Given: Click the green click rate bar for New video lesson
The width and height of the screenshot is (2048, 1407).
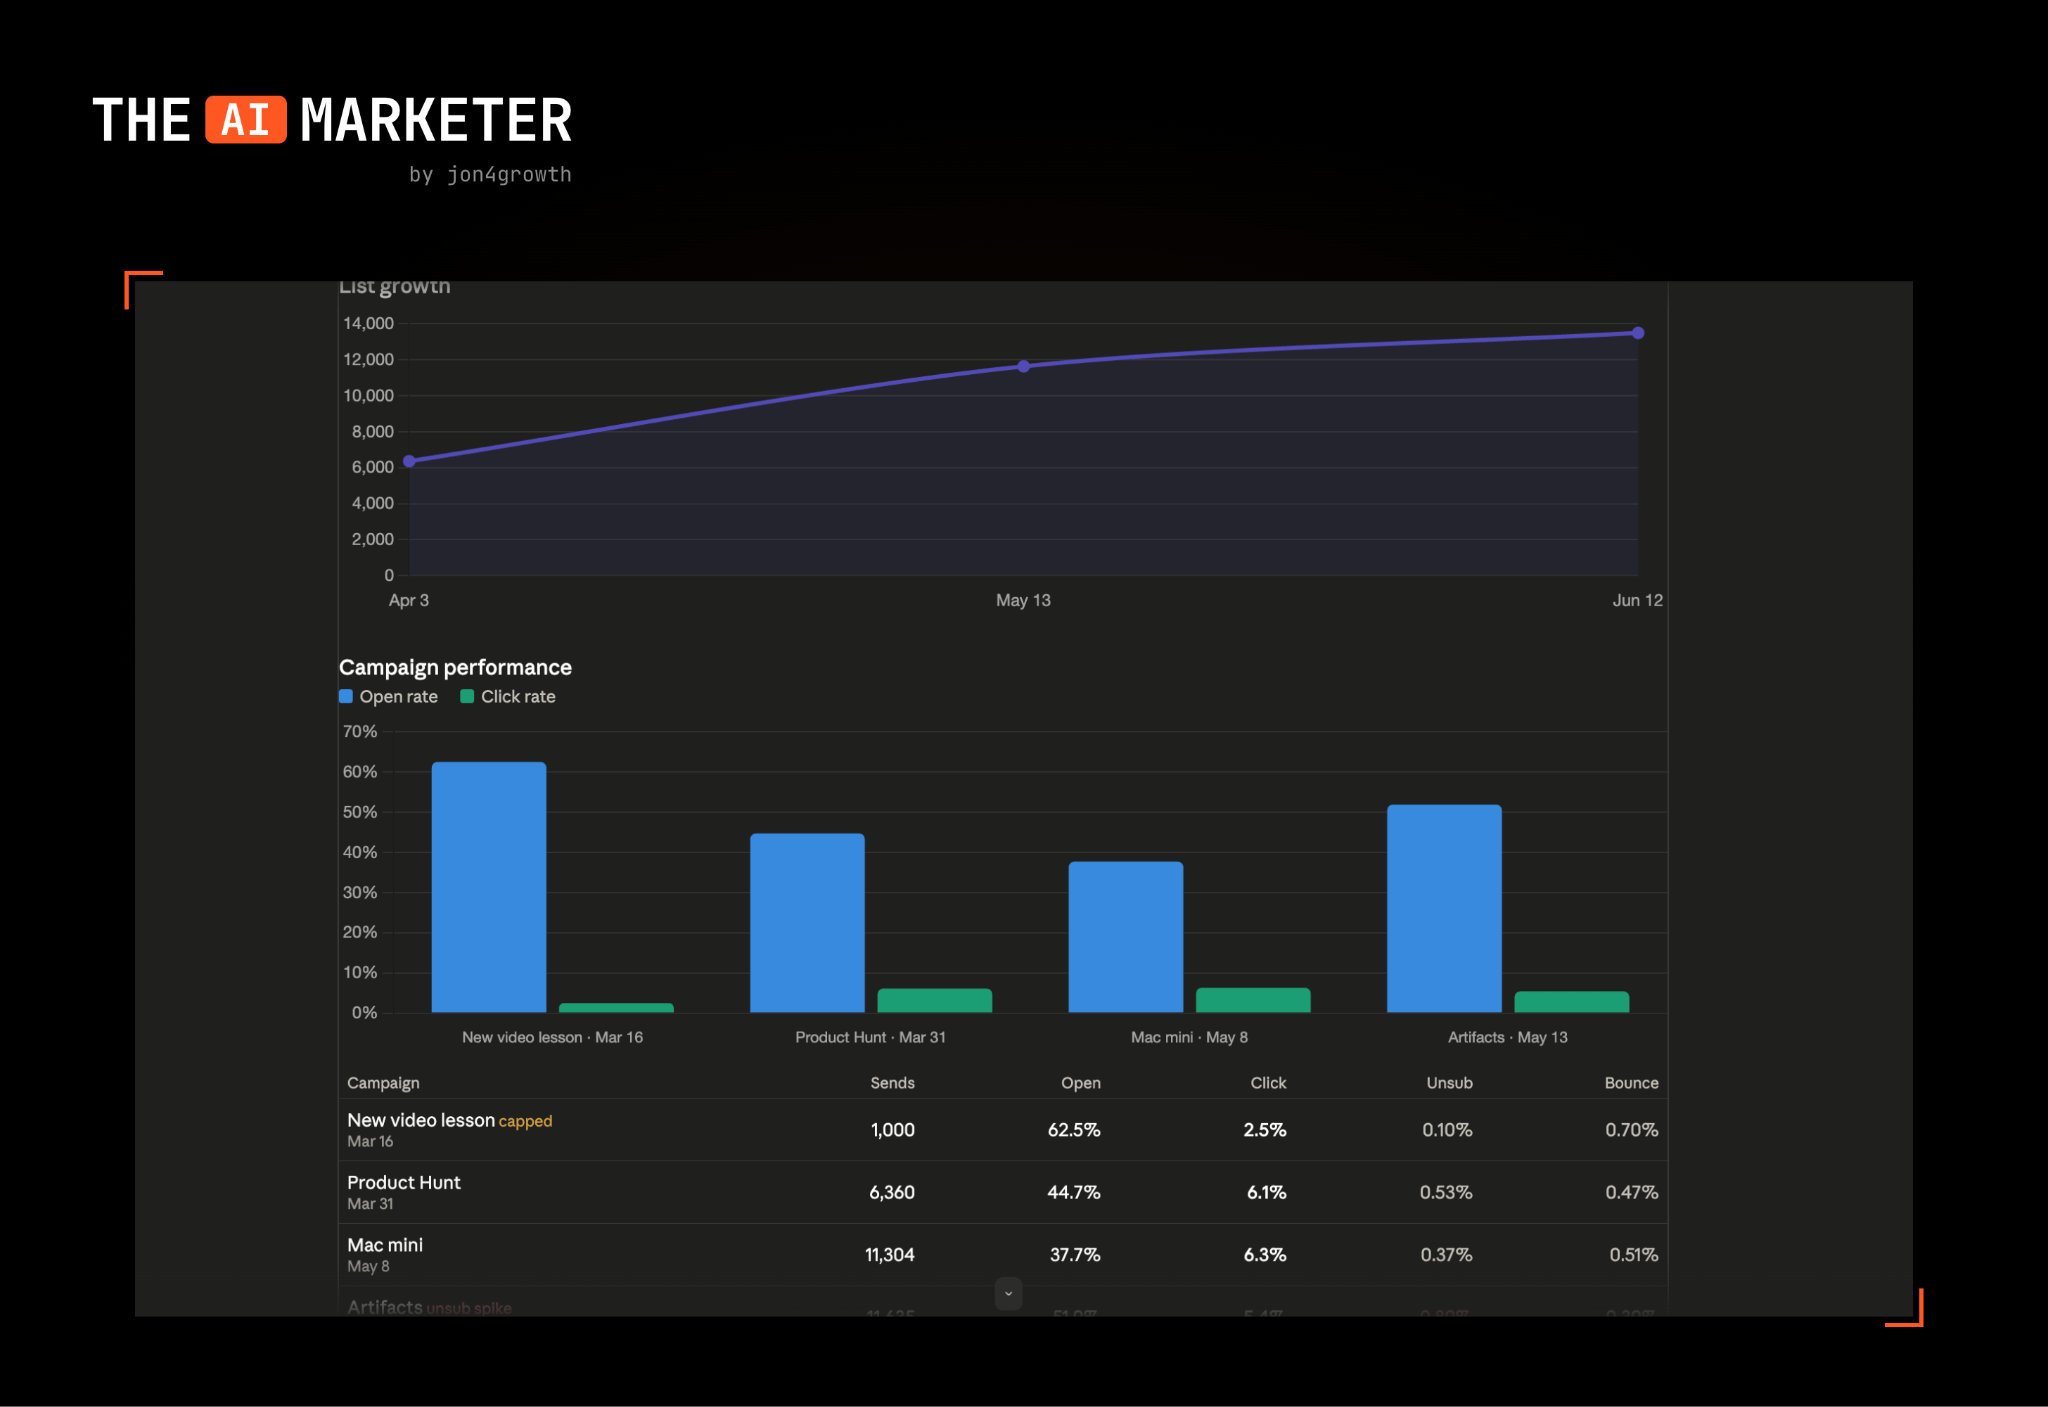Looking at the screenshot, I should pyautogui.click(x=616, y=1007).
